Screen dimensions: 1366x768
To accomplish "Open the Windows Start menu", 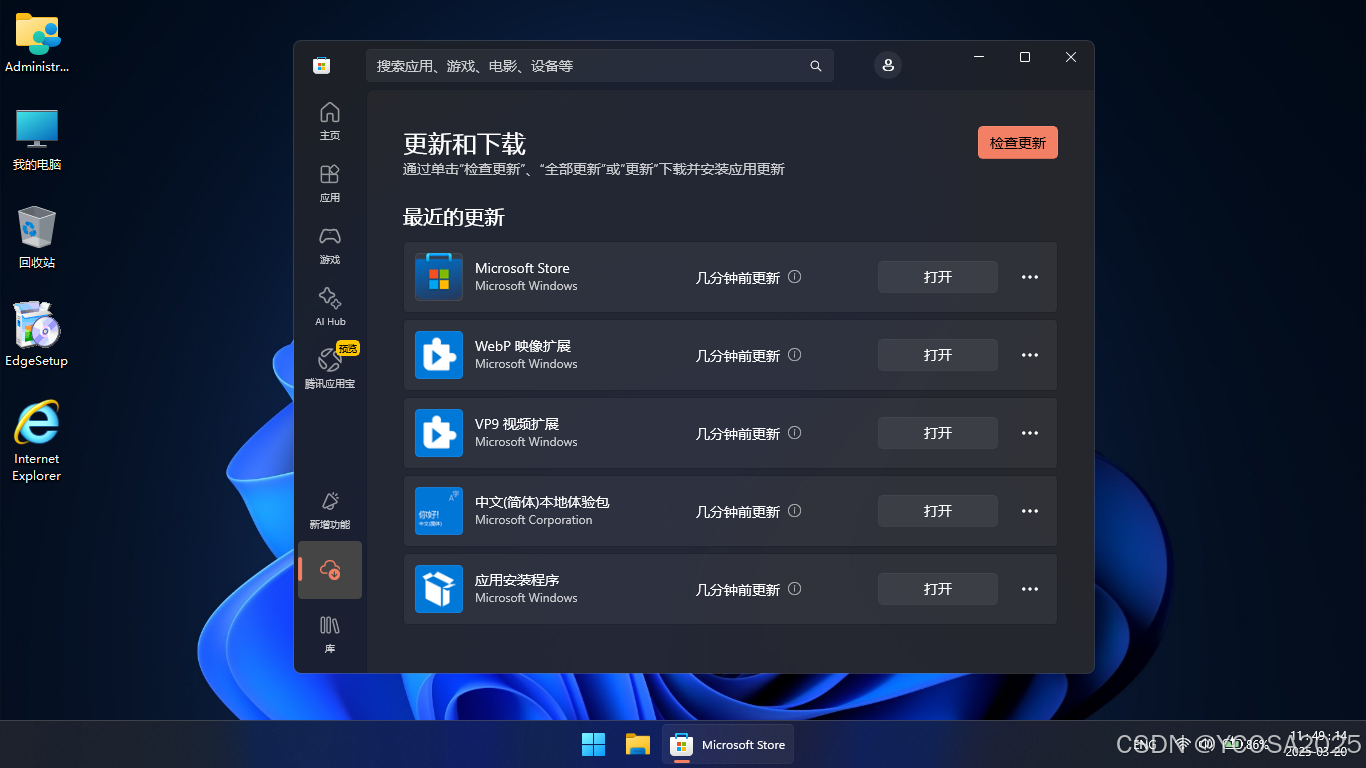I will coord(594,745).
